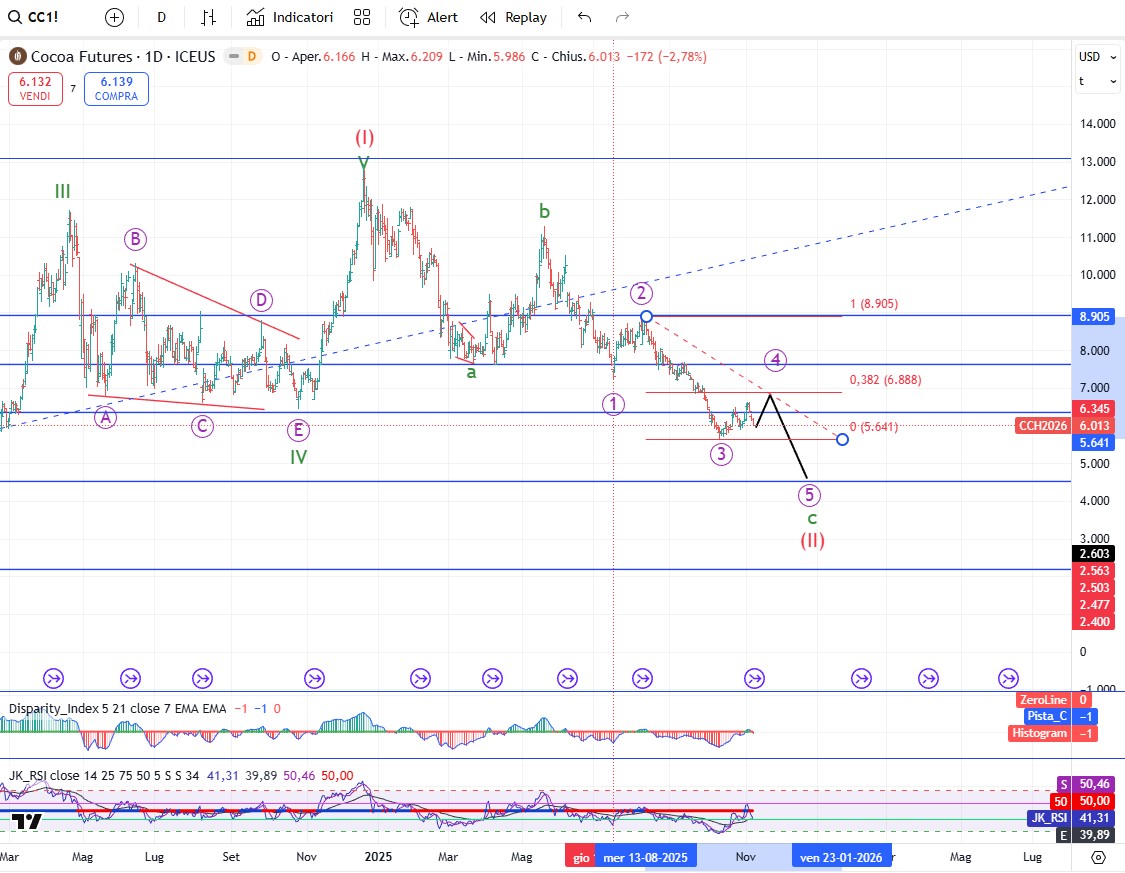The image size is (1125, 873).
Task: Click the CCH2026 contract price label
Action: (x=1041, y=425)
